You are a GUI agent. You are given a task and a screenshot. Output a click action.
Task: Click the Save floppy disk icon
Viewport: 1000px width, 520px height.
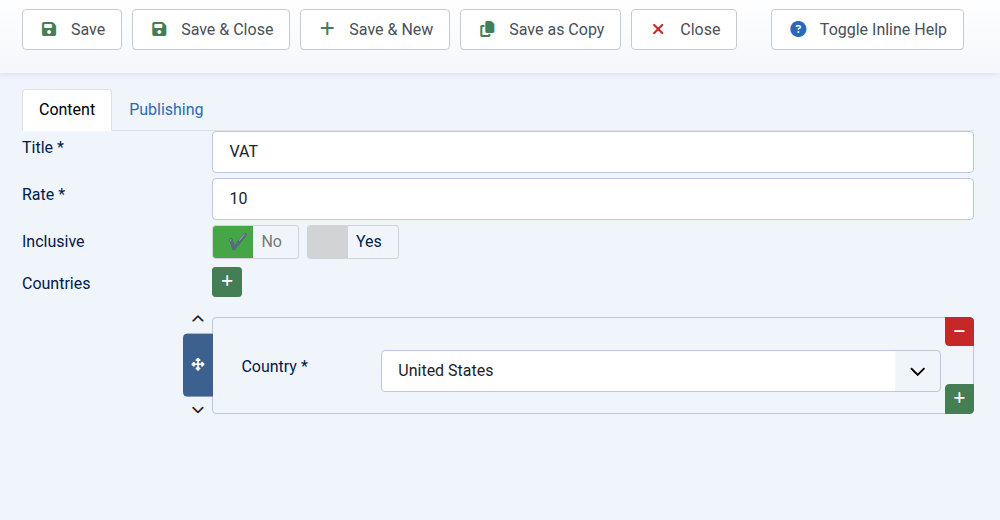click(x=49, y=30)
